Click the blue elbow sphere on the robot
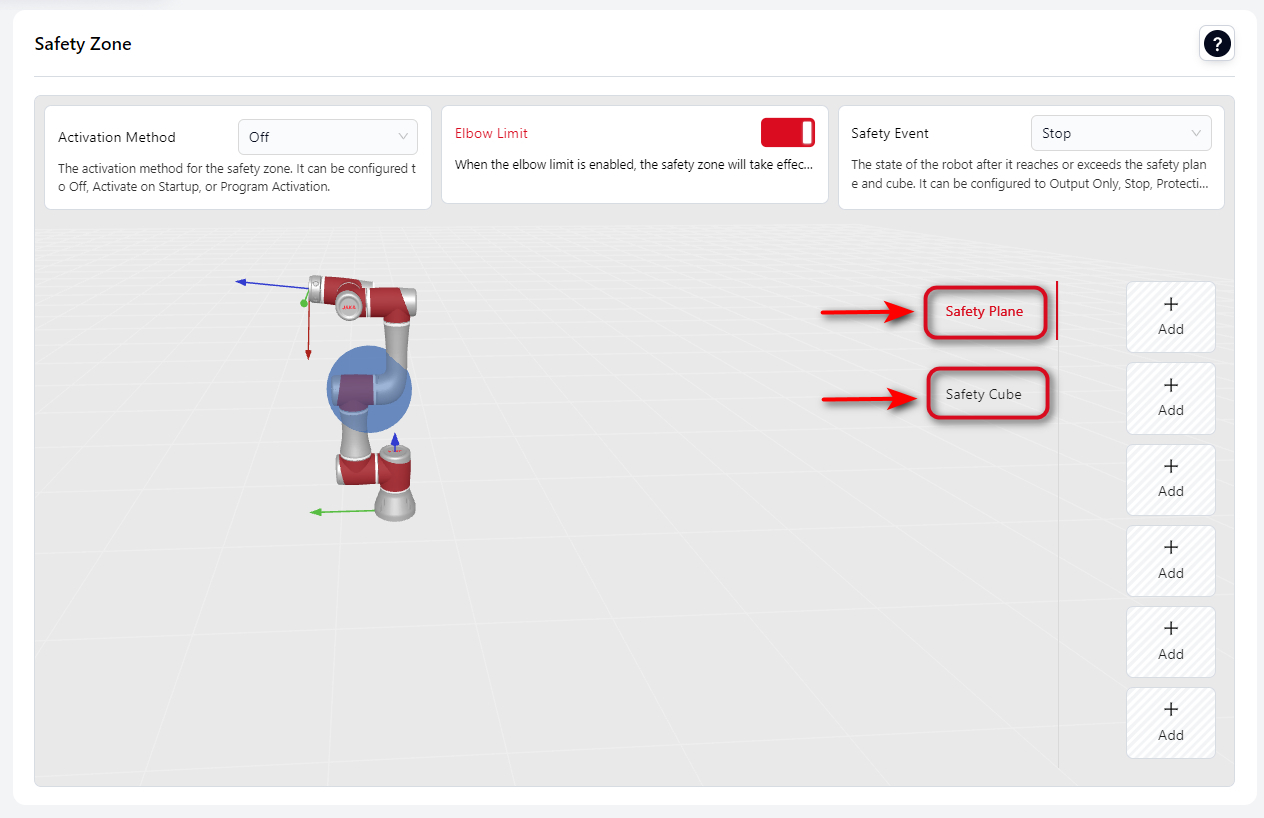Viewport: 1264px width, 818px height. 369,389
